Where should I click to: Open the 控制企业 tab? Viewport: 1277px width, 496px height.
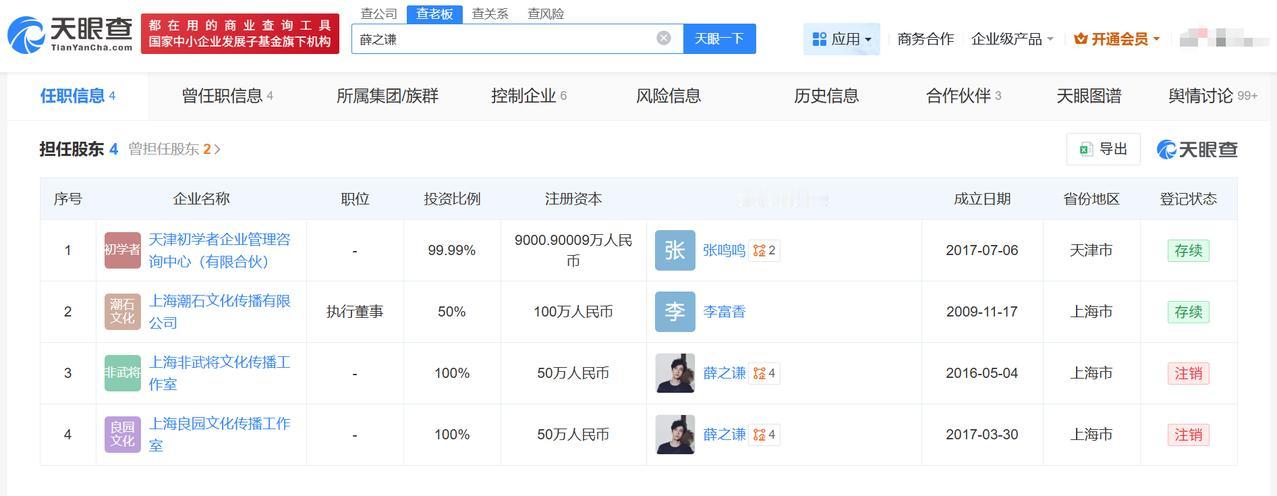(529, 96)
